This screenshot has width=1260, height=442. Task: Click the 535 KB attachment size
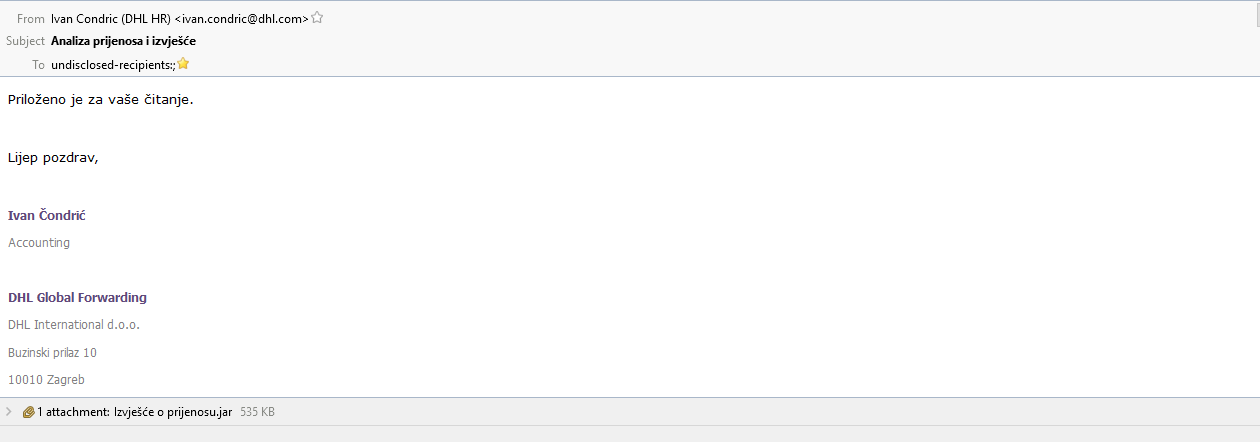coord(258,412)
